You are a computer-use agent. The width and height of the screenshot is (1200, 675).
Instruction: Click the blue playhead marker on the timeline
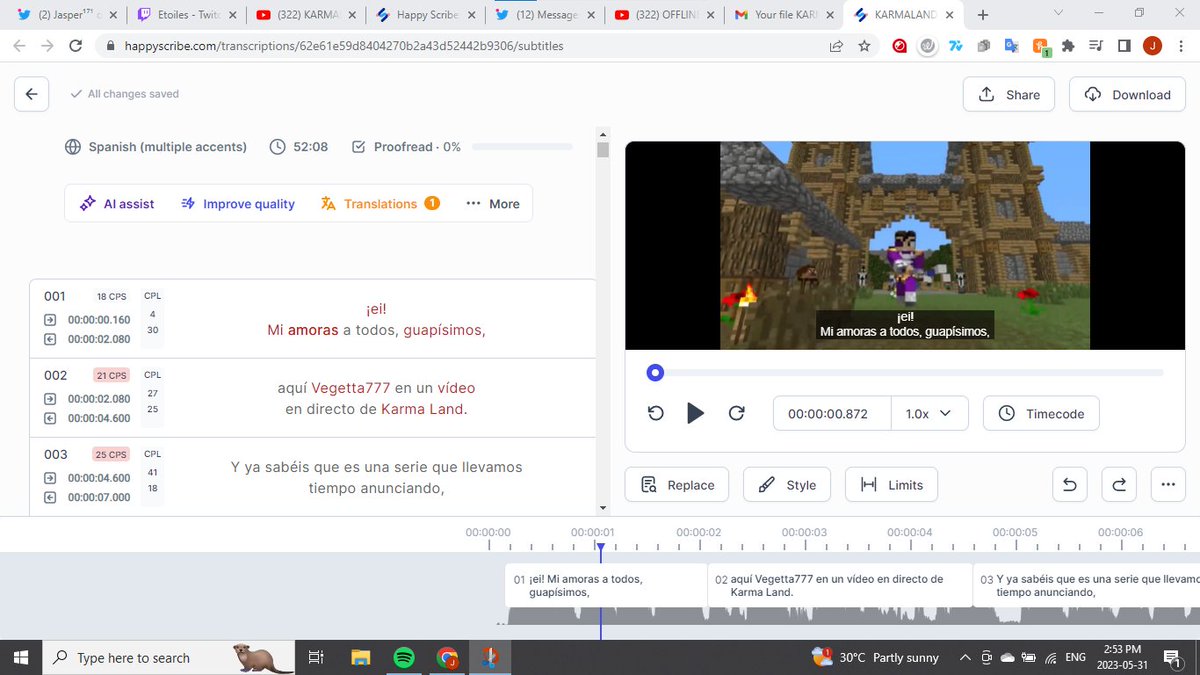point(600,547)
